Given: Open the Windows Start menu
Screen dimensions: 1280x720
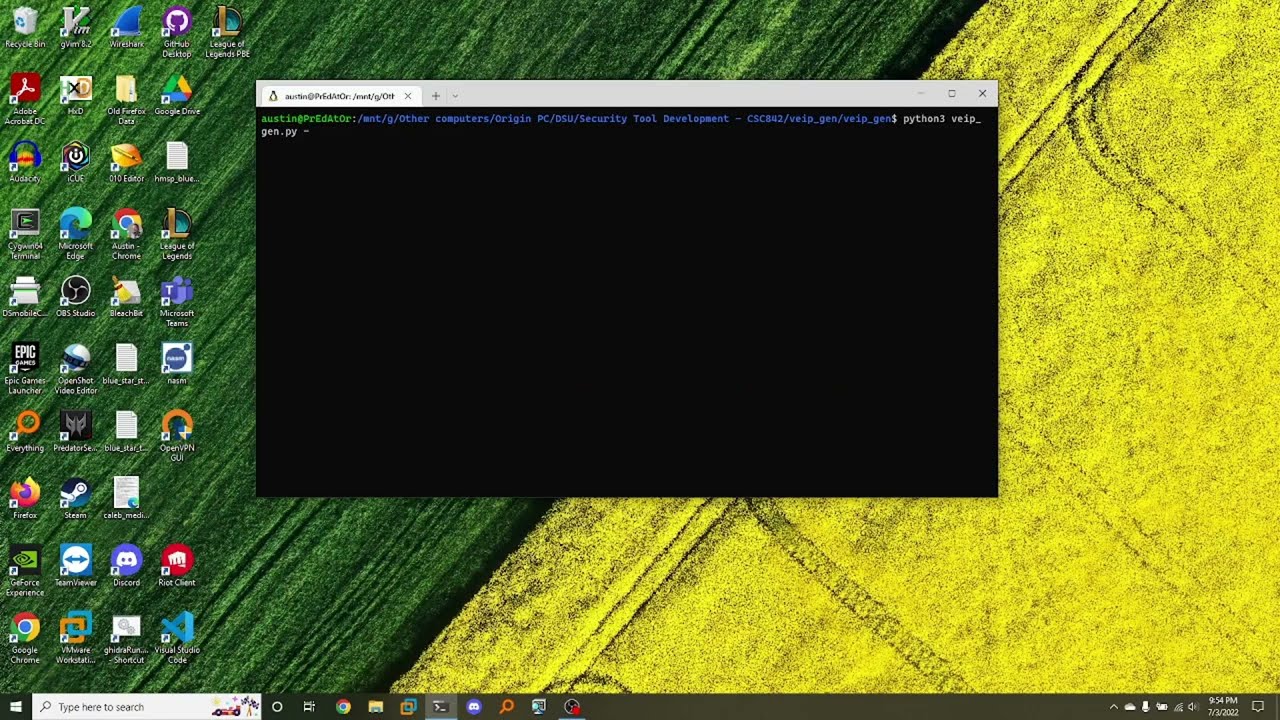Looking at the screenshot, I should point(16,707).
